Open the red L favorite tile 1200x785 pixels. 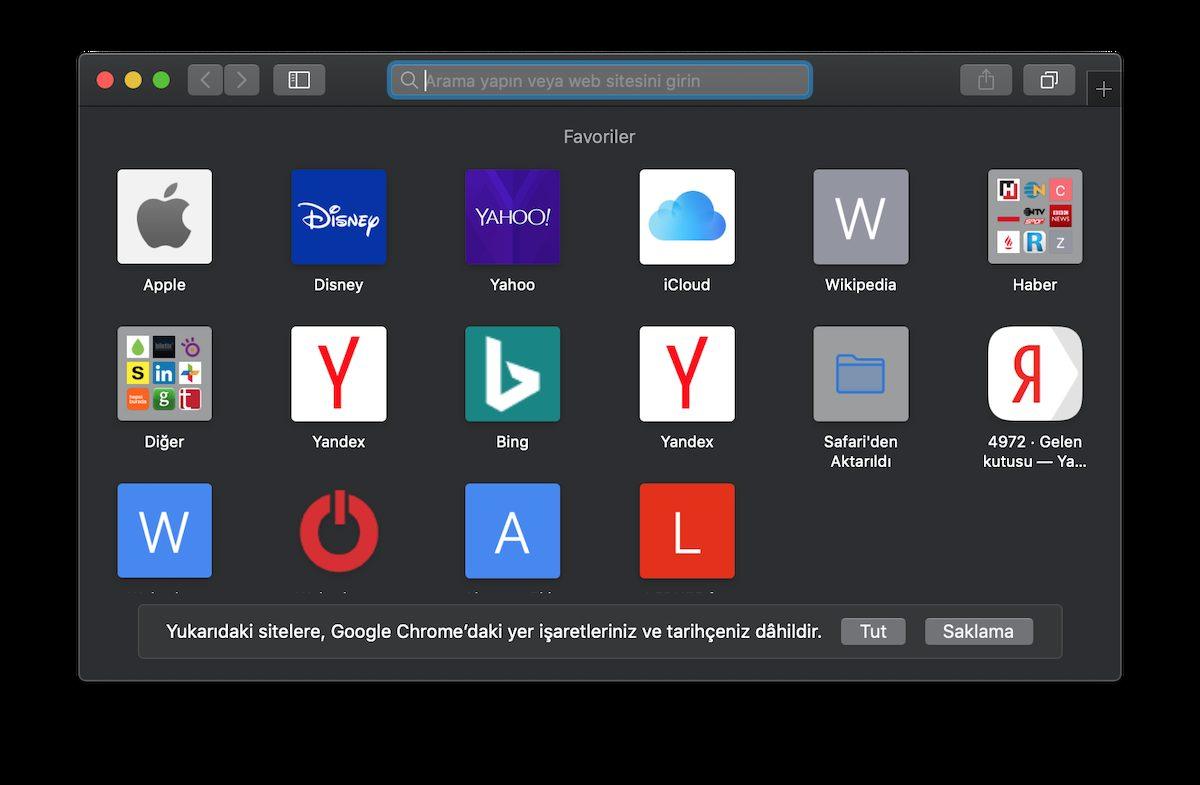coord(687,531)
